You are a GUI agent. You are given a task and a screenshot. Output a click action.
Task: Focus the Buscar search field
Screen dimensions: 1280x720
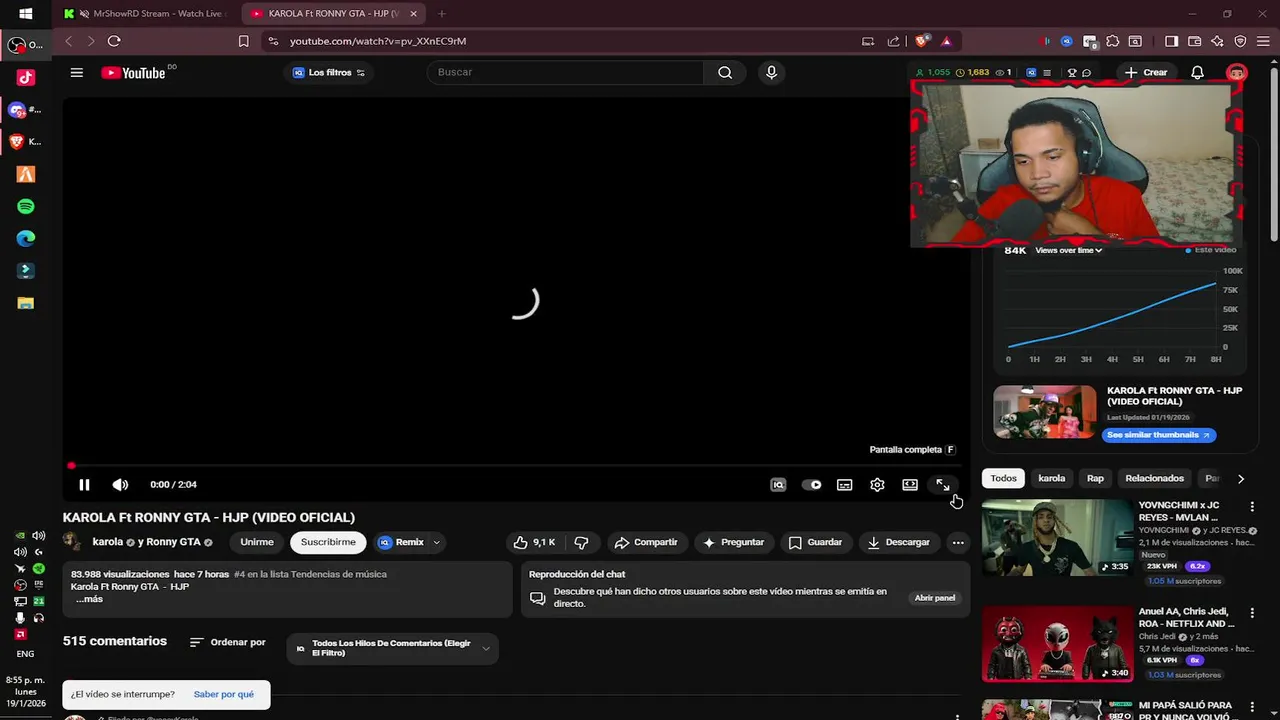pos(566,72)
